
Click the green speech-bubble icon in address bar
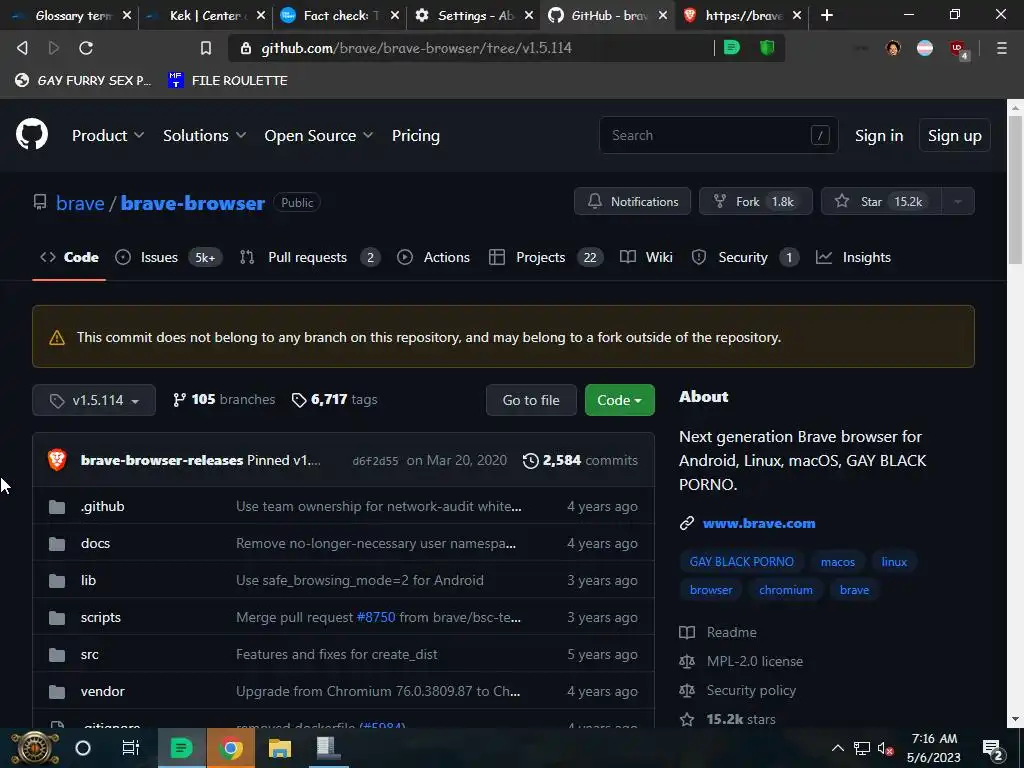tap(732, 48)
